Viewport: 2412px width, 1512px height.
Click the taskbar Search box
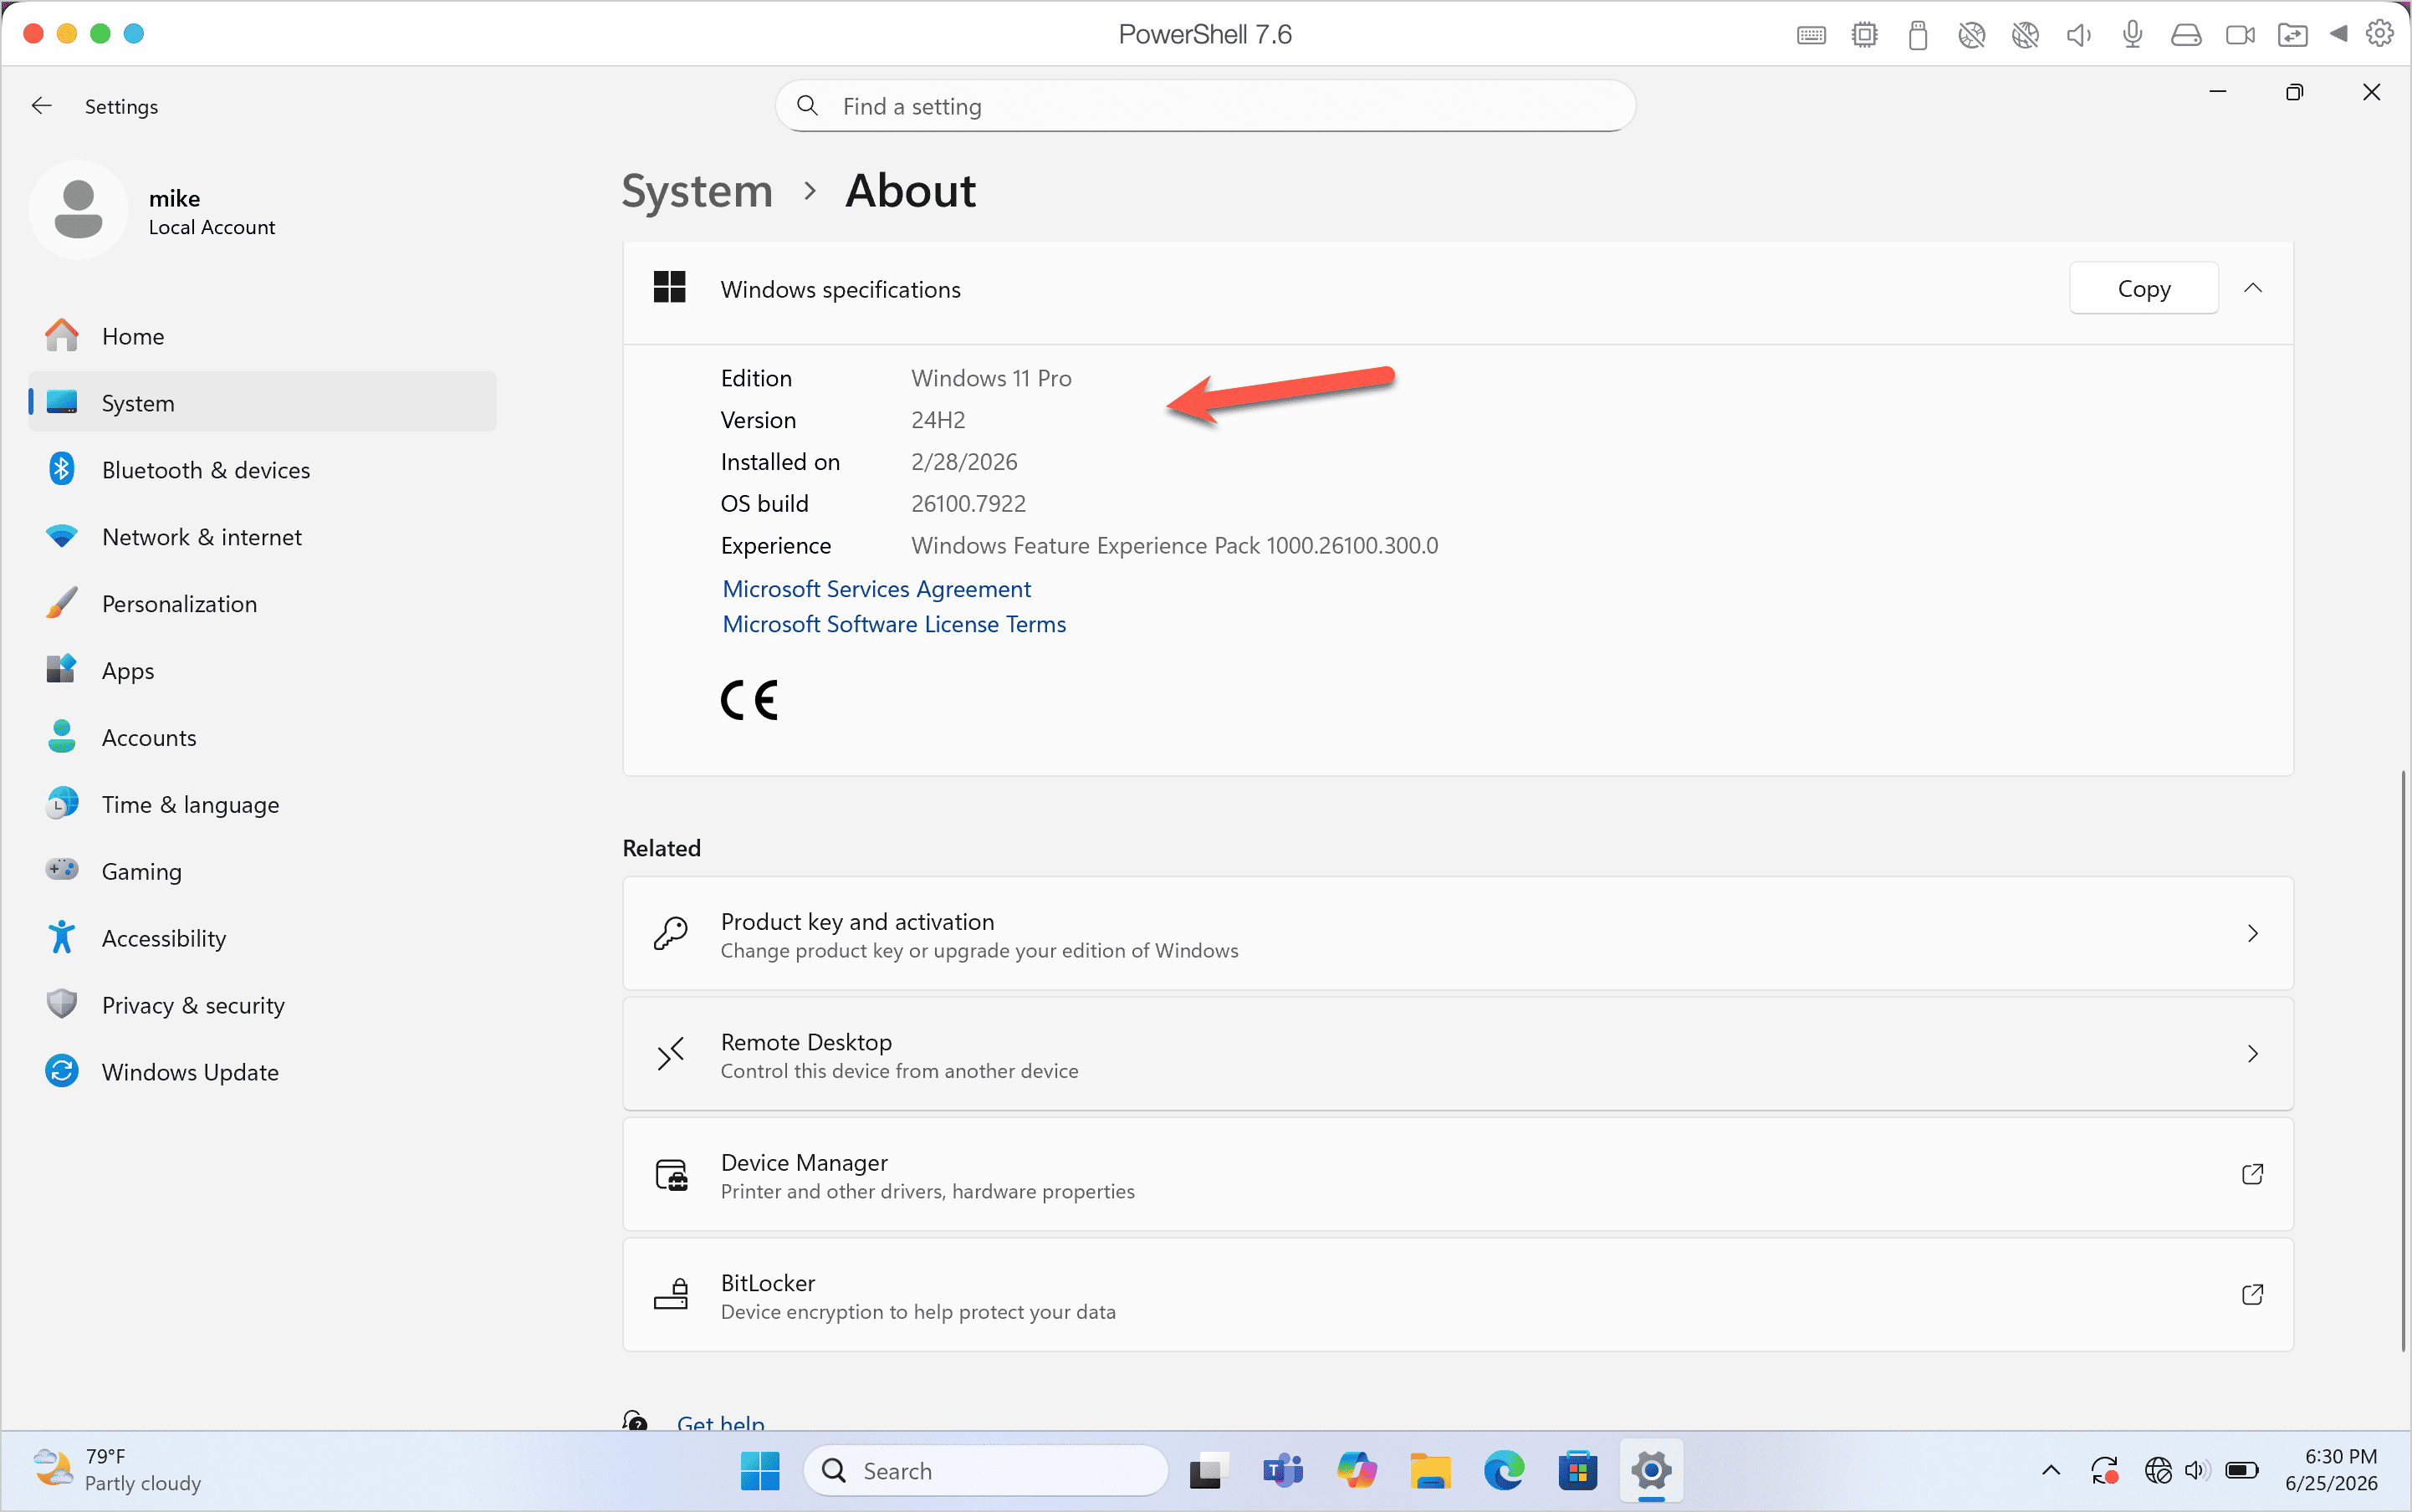click(x=986, y=1471)
